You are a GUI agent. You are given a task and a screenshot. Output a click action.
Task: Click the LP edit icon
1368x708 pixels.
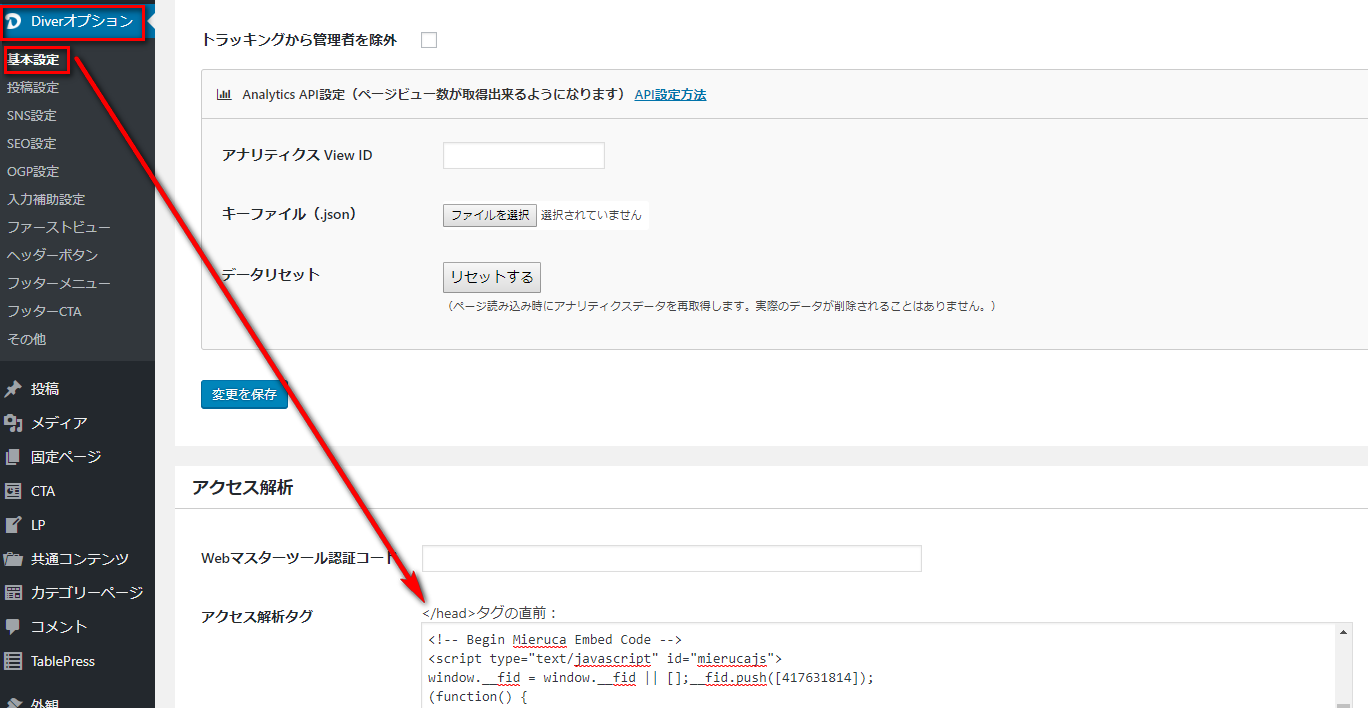[13, 525]
